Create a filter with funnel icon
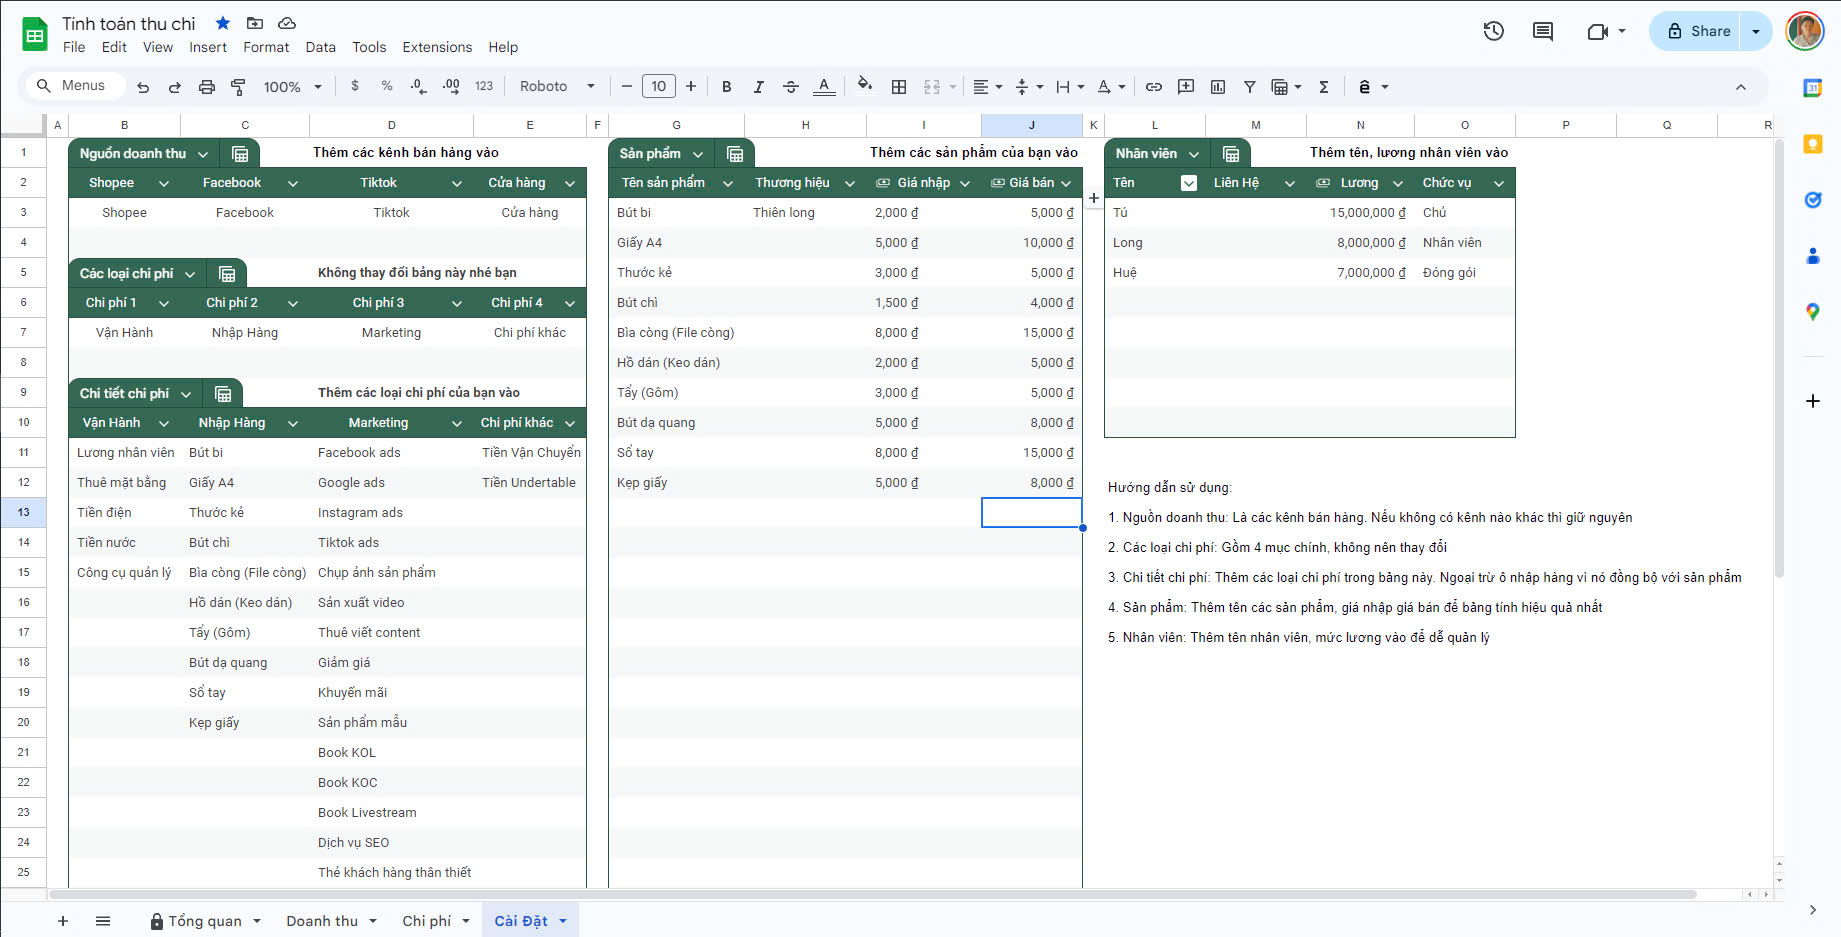 pos(1249,87)
